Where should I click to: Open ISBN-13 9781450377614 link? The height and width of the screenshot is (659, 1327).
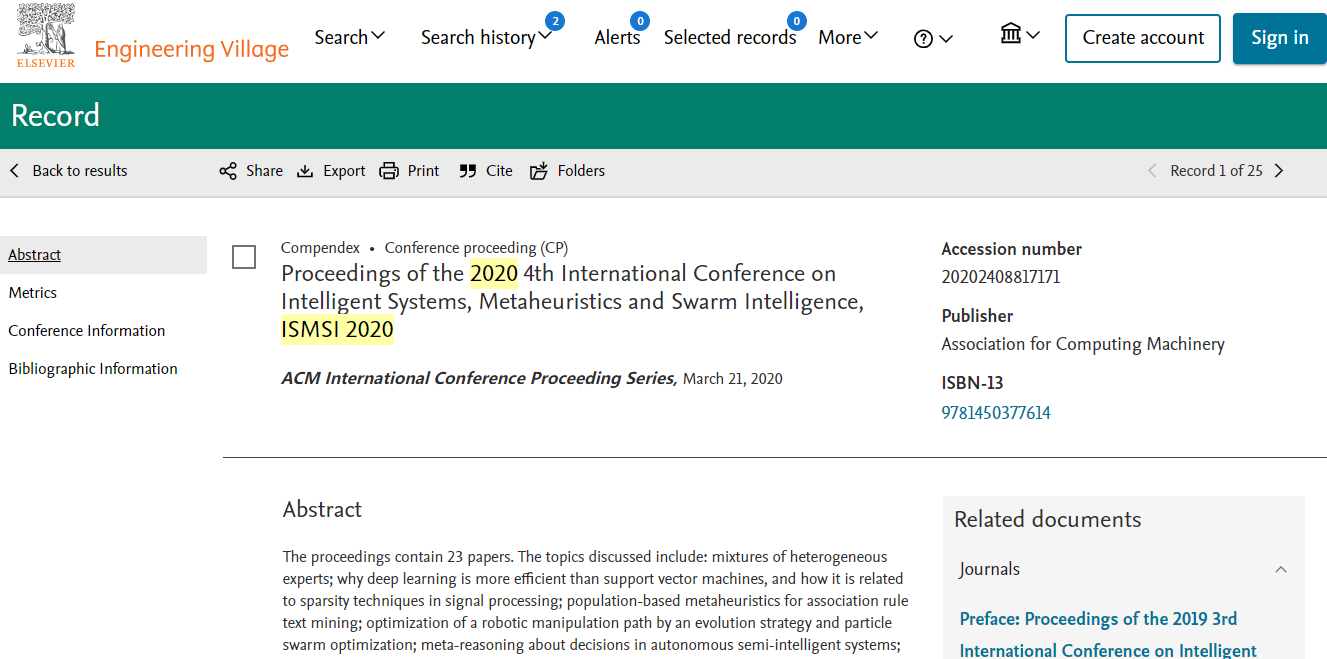tap(996, 413)
